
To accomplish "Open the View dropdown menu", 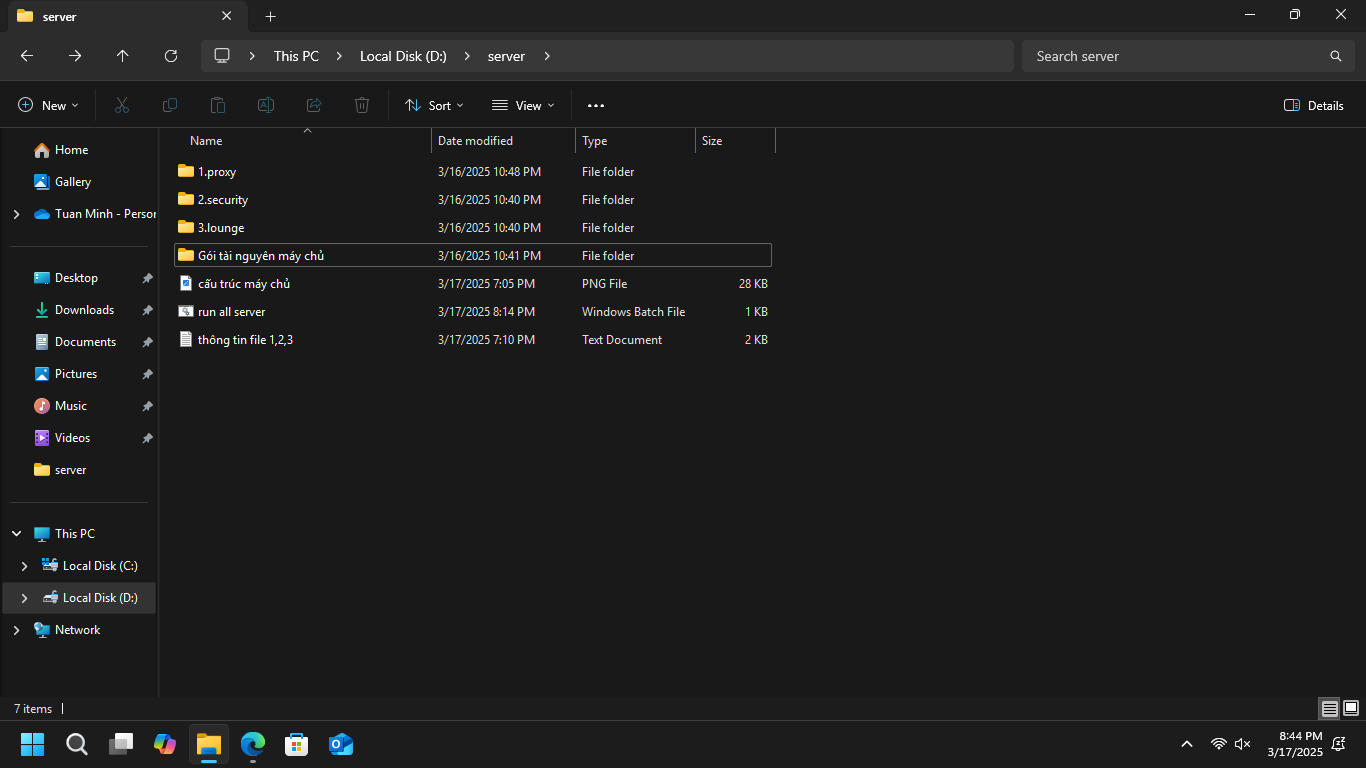I will [x=523, y=105].
